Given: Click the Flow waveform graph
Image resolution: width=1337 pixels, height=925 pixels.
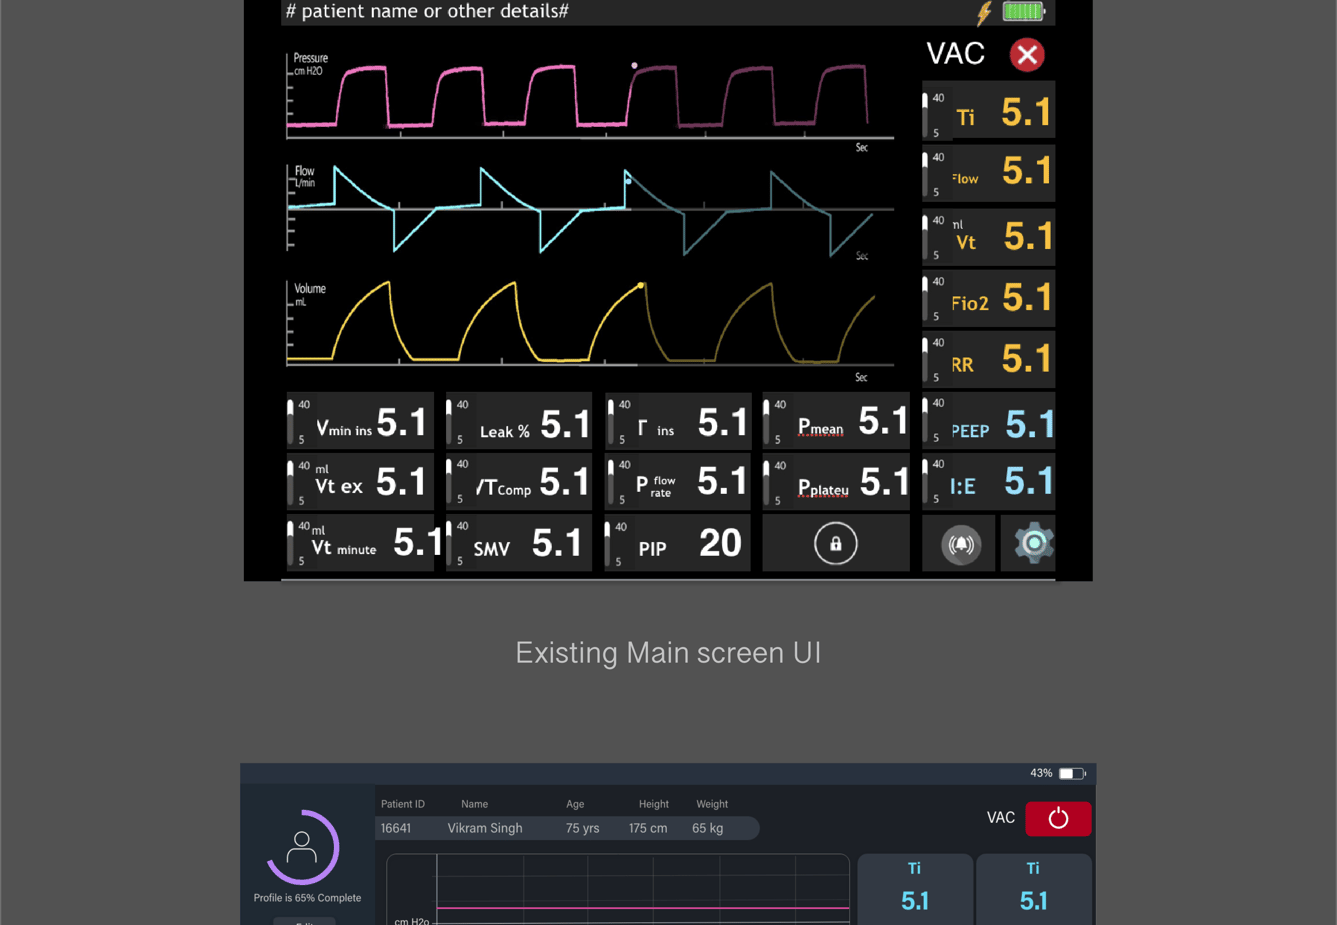Looking at the screenshot, I should click(x=590, y=210).
